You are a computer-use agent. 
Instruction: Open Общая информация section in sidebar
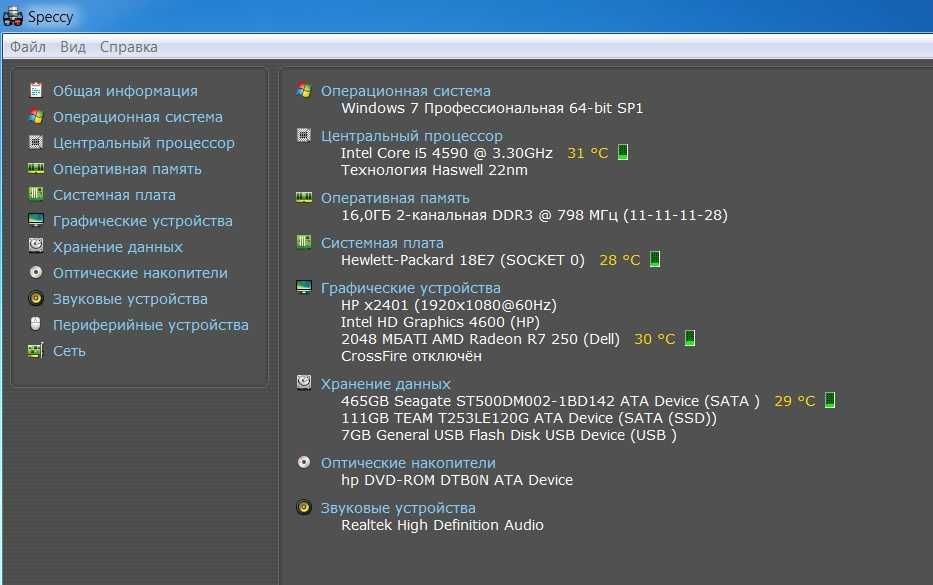(125, 91)
